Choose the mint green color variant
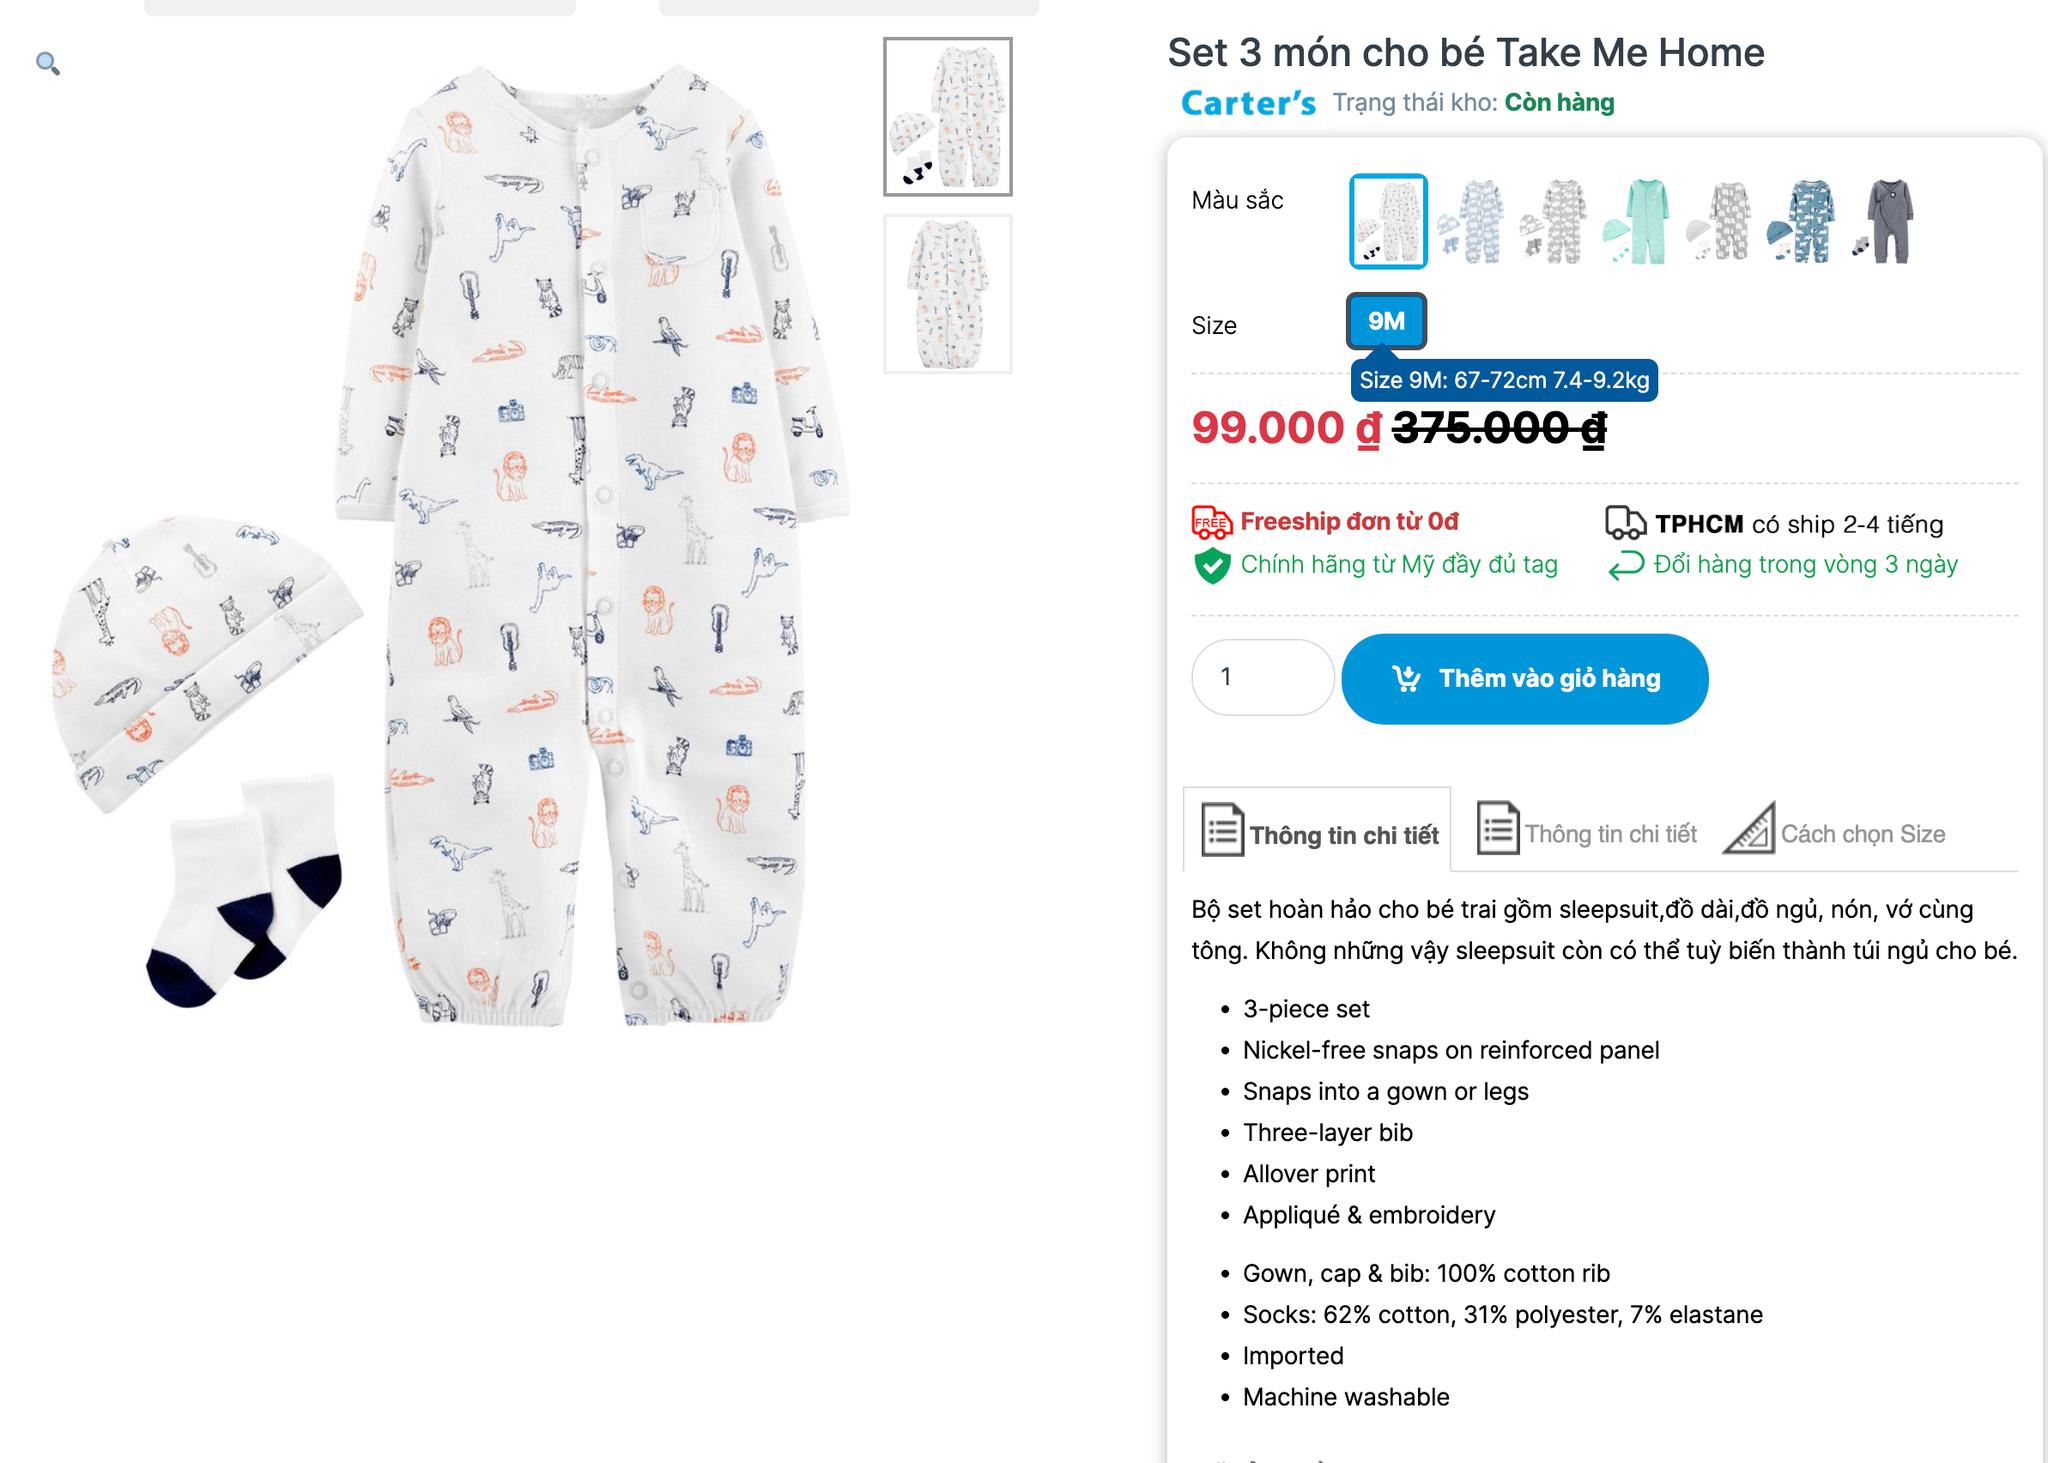The image size is (2048, 1463). (1637, 221)
